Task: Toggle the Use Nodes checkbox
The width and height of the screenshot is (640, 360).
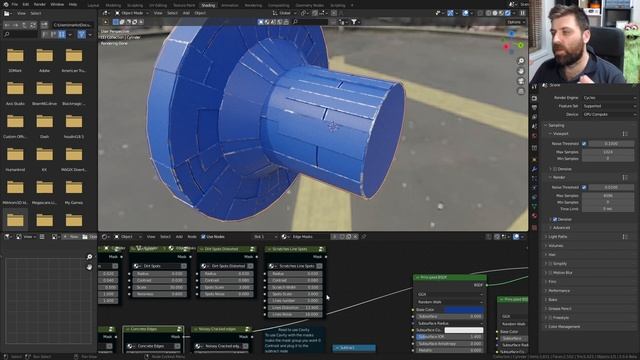Action: 203,237
